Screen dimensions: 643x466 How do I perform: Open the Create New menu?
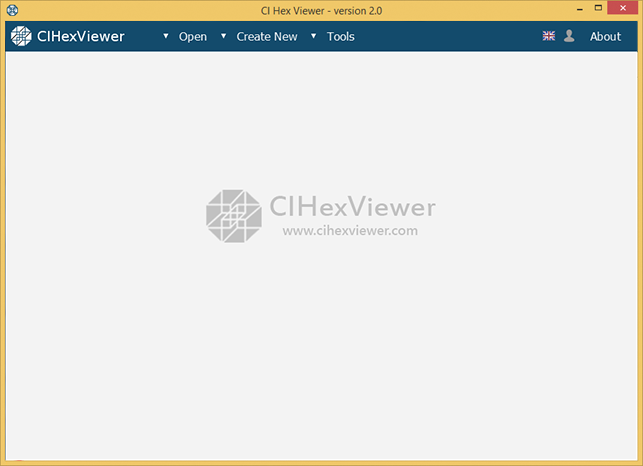pyautogui.click(x=267, y=37)
